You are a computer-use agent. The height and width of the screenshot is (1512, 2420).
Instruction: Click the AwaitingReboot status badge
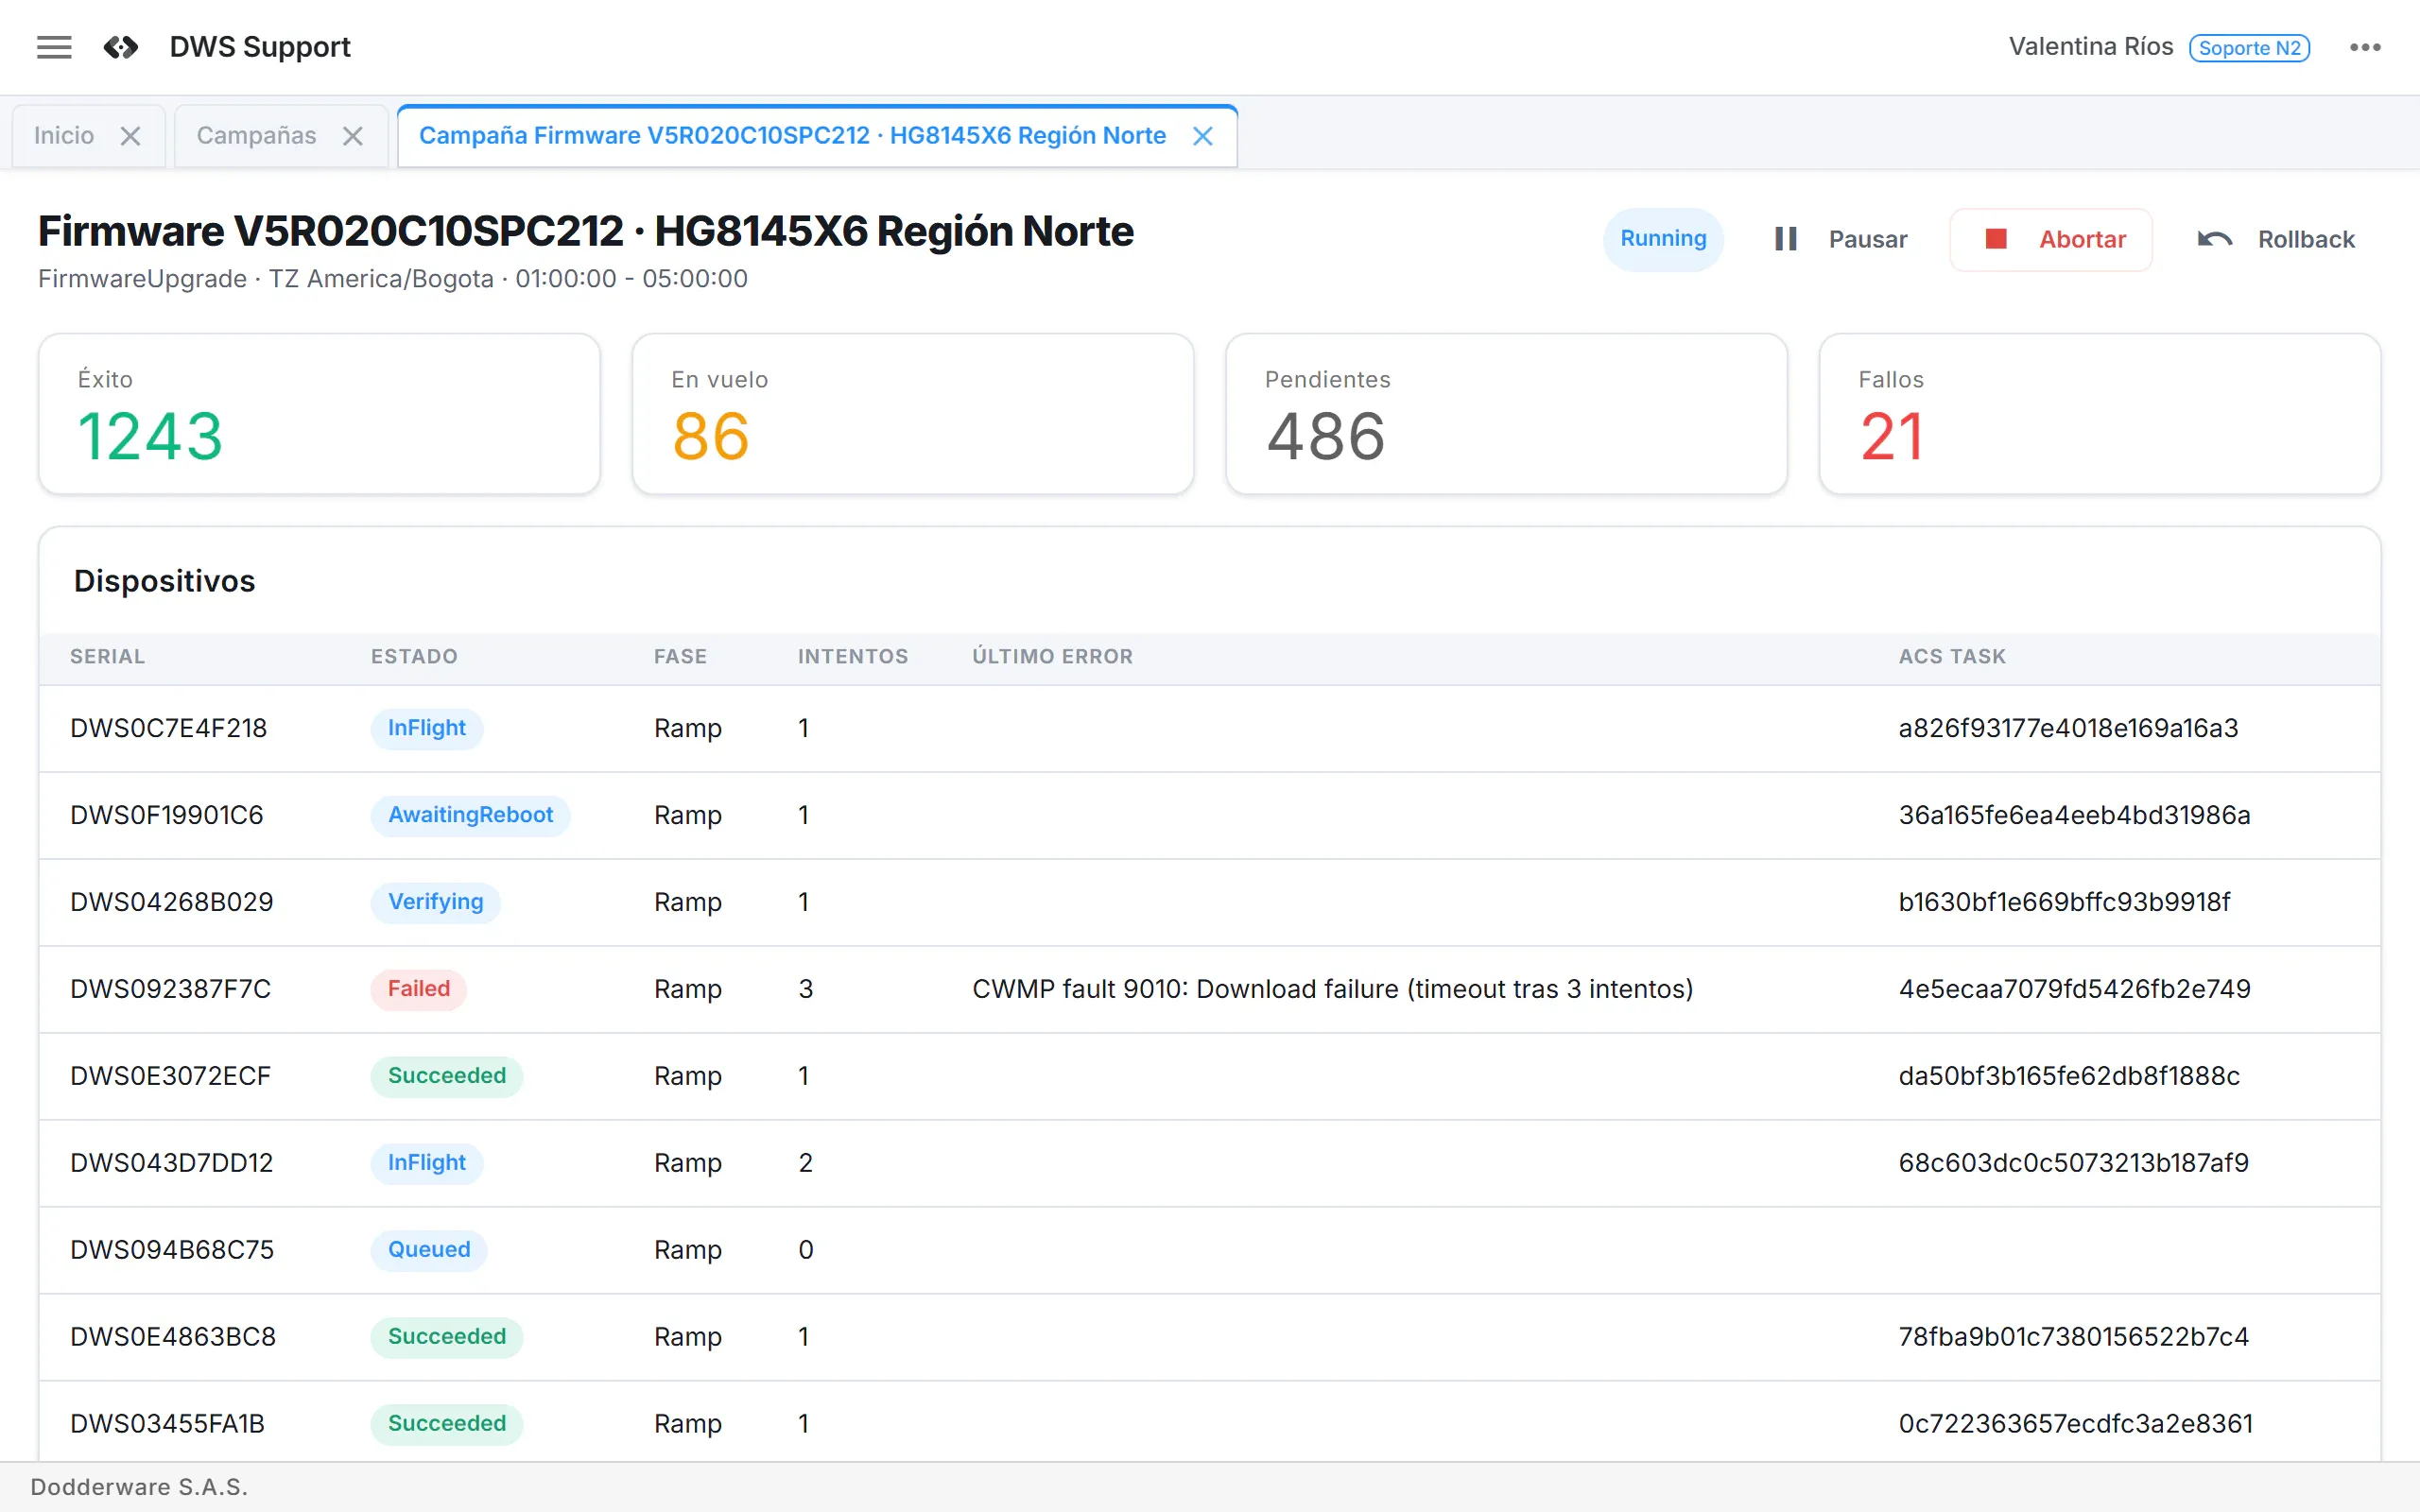point(470,815)
